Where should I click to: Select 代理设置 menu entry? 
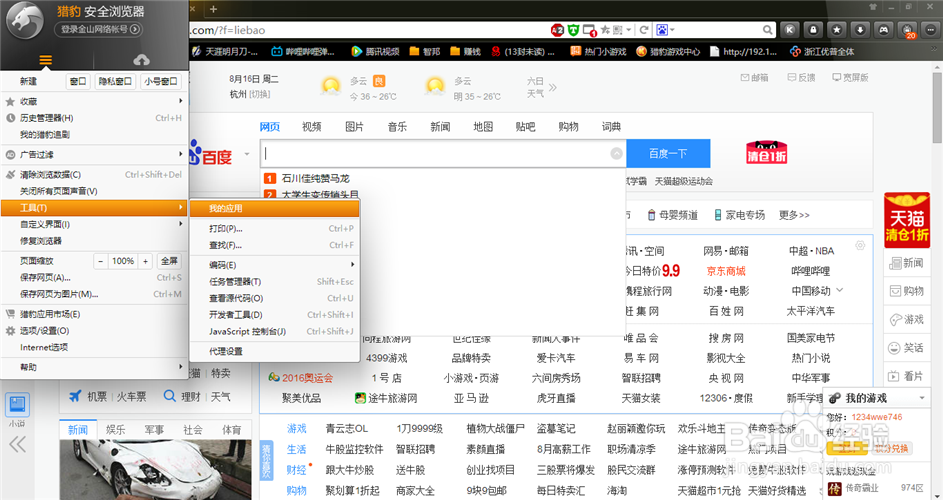[274, 351]
